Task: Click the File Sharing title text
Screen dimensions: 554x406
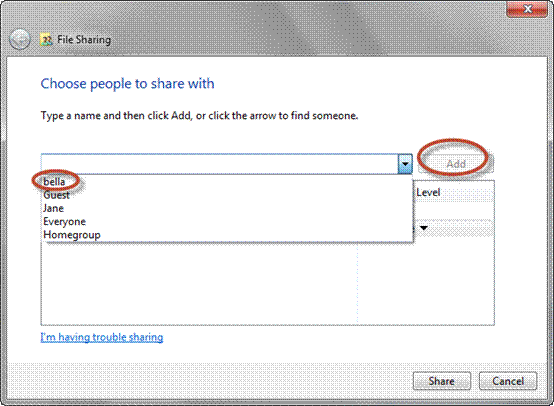Action: click(84, 40)
